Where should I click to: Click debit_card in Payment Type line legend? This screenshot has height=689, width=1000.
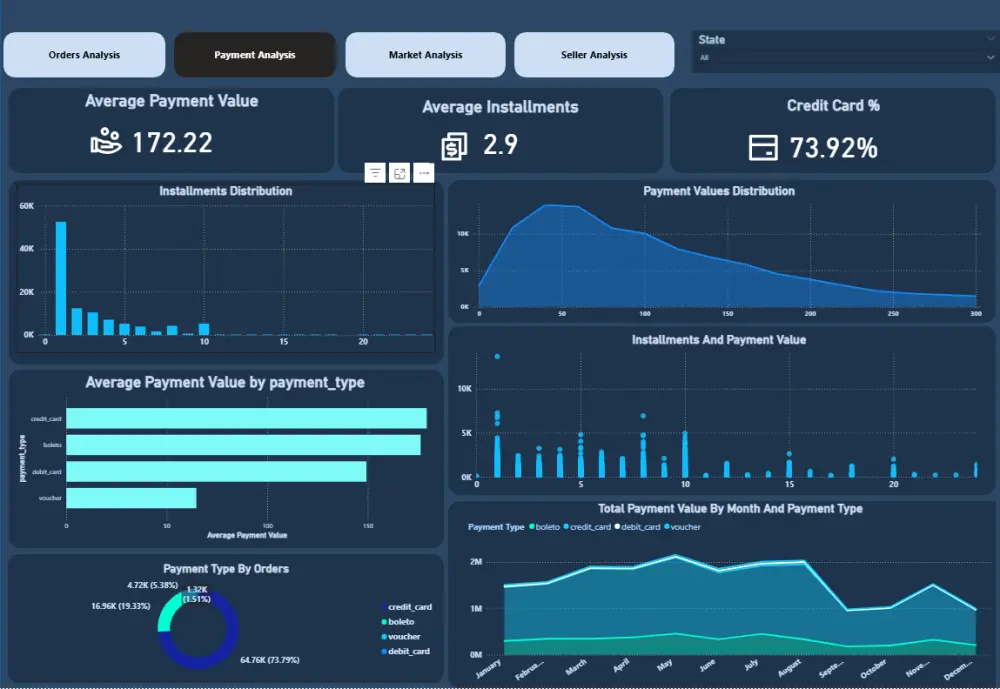(x=638, y=527)
